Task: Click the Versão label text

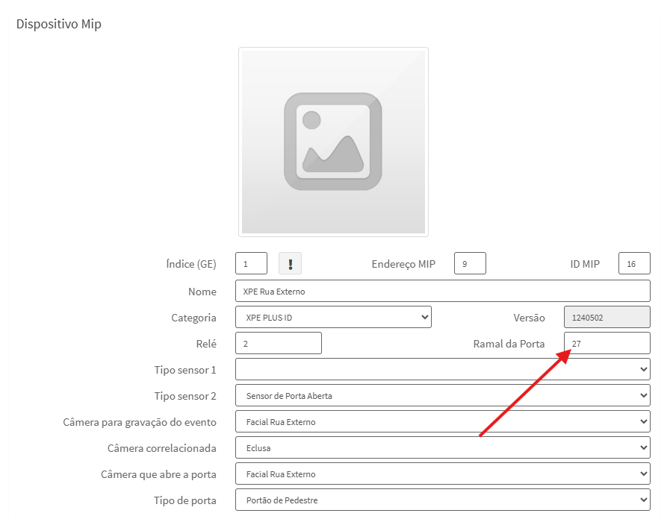Action: [x=528, y=318]
